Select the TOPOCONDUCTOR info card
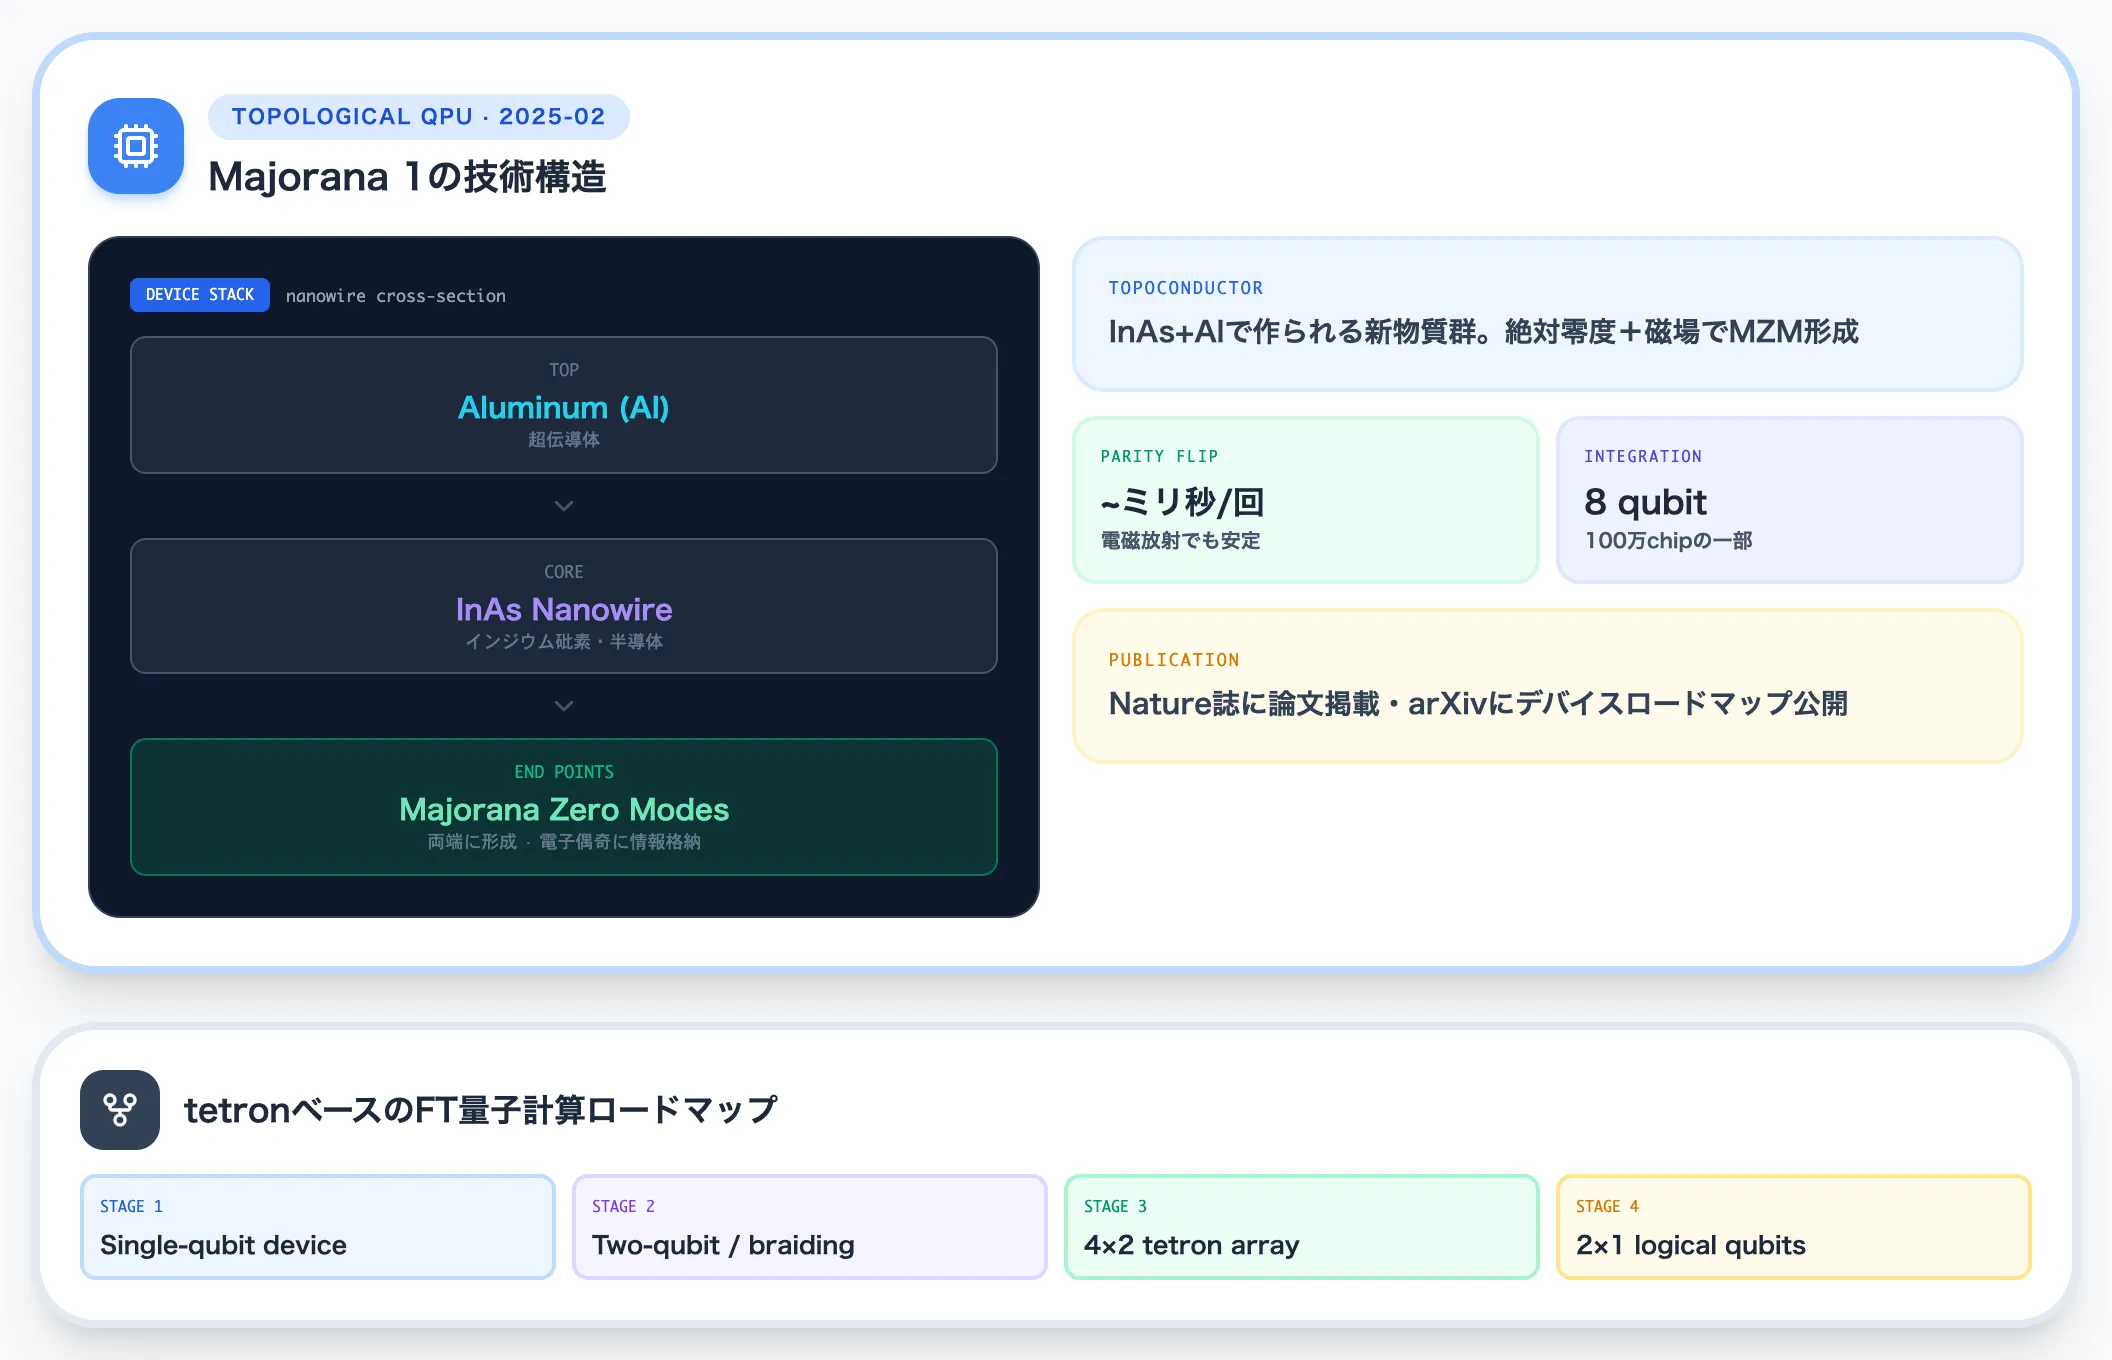This screenshot has width=2112, height=1360. click(1547, 314)
